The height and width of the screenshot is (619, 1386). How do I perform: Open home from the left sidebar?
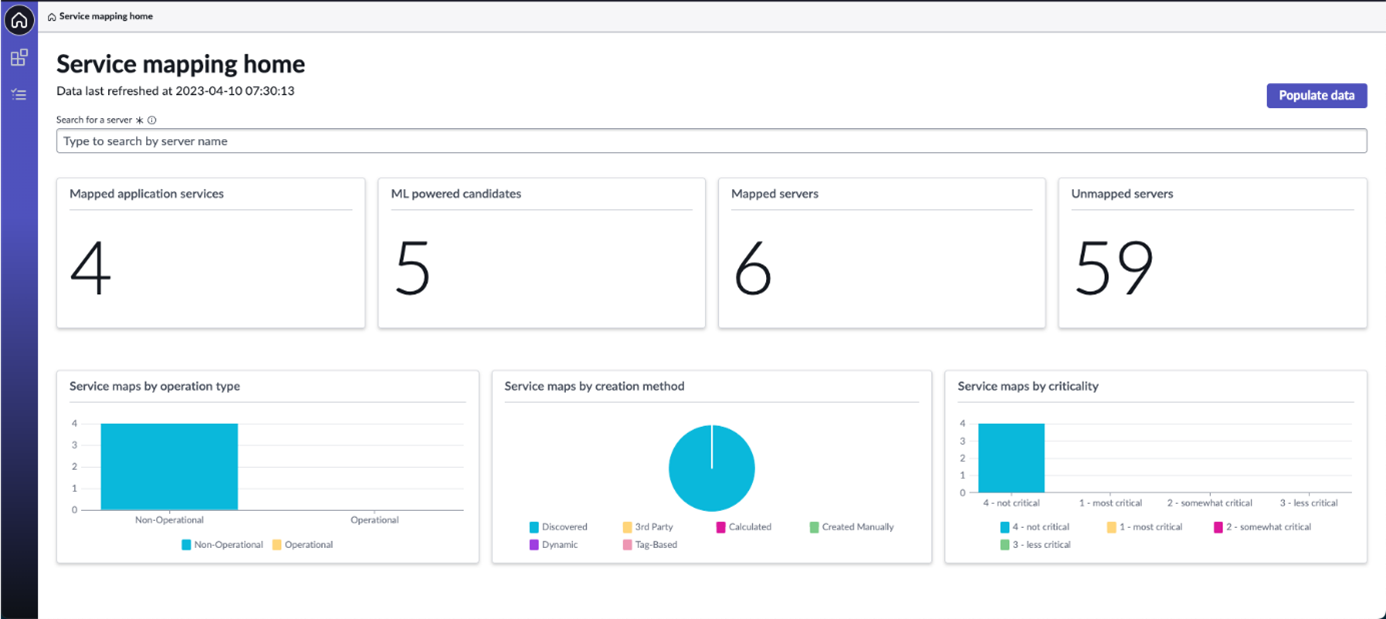pyautogui.click(x=19, y=20)
